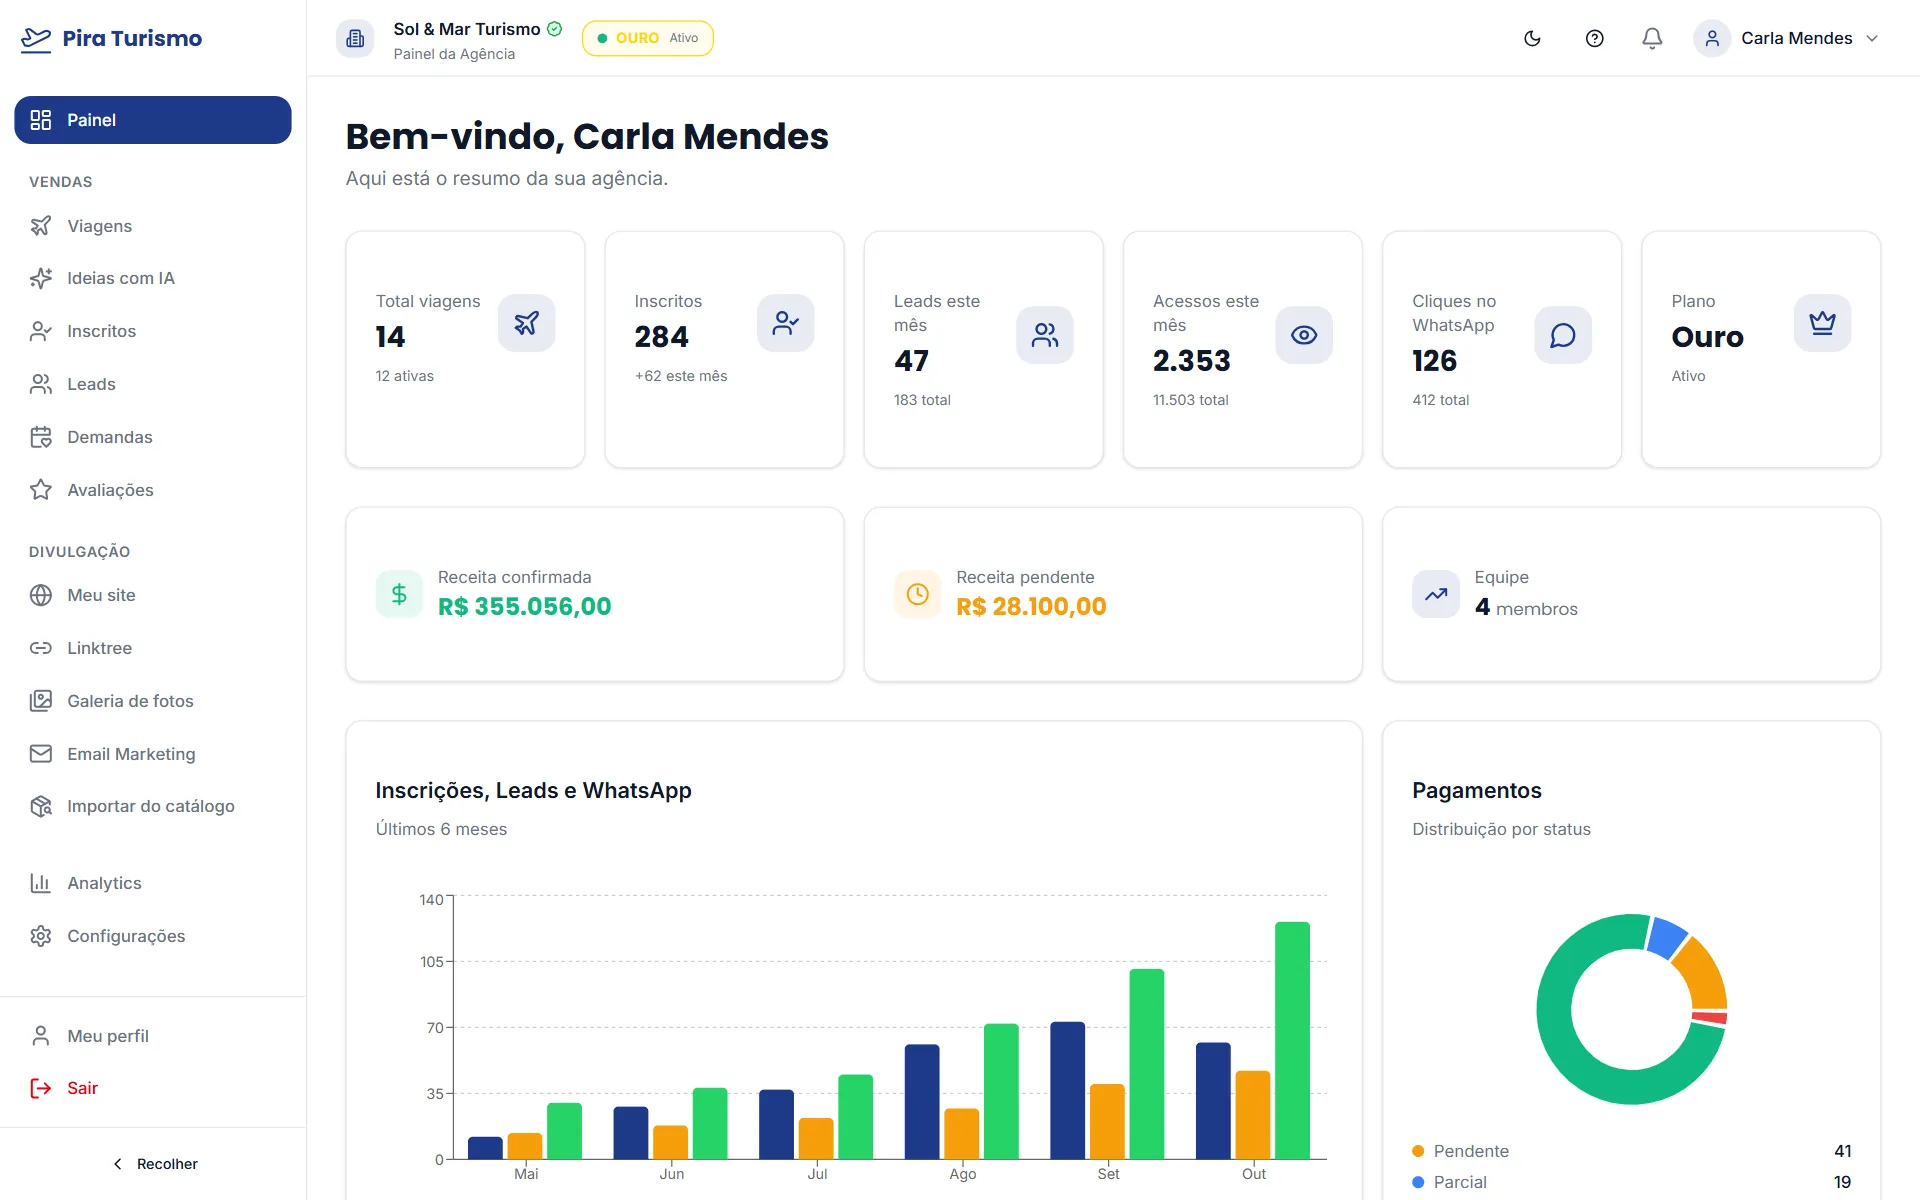Screen dimensions: 1920x1200
Task: Click the orange Pendente legend dot
Action: [x=1418, y=1151]
